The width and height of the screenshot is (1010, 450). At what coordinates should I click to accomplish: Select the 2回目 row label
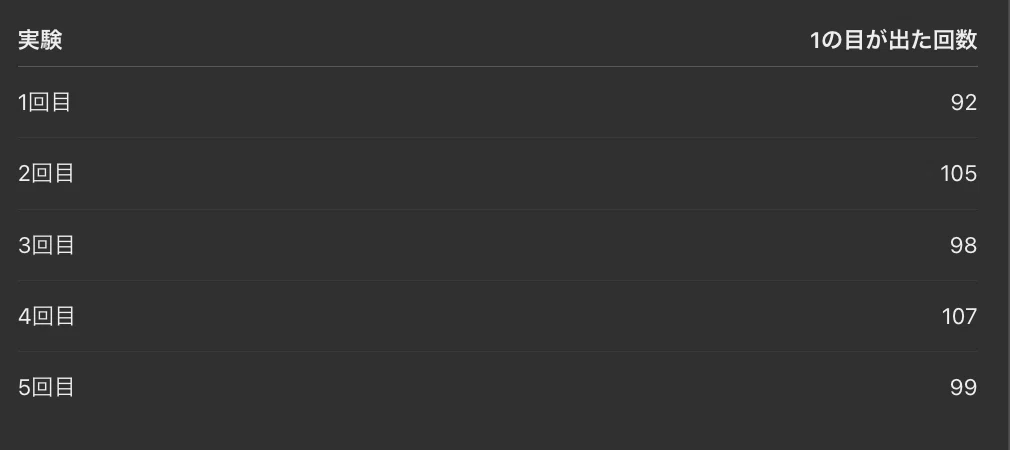click(x=46, y=174)
